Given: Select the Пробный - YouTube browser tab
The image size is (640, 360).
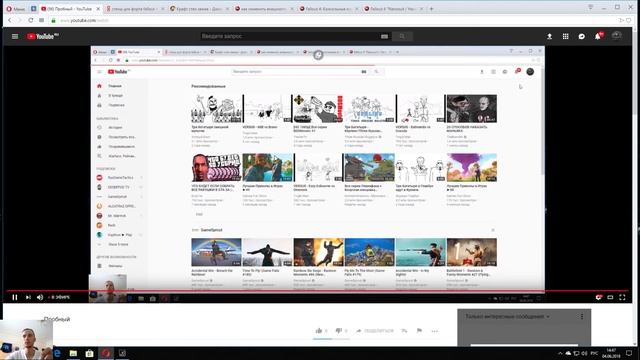Looking at the screenshot, I should pyautogui.click(x=70, y=9).
